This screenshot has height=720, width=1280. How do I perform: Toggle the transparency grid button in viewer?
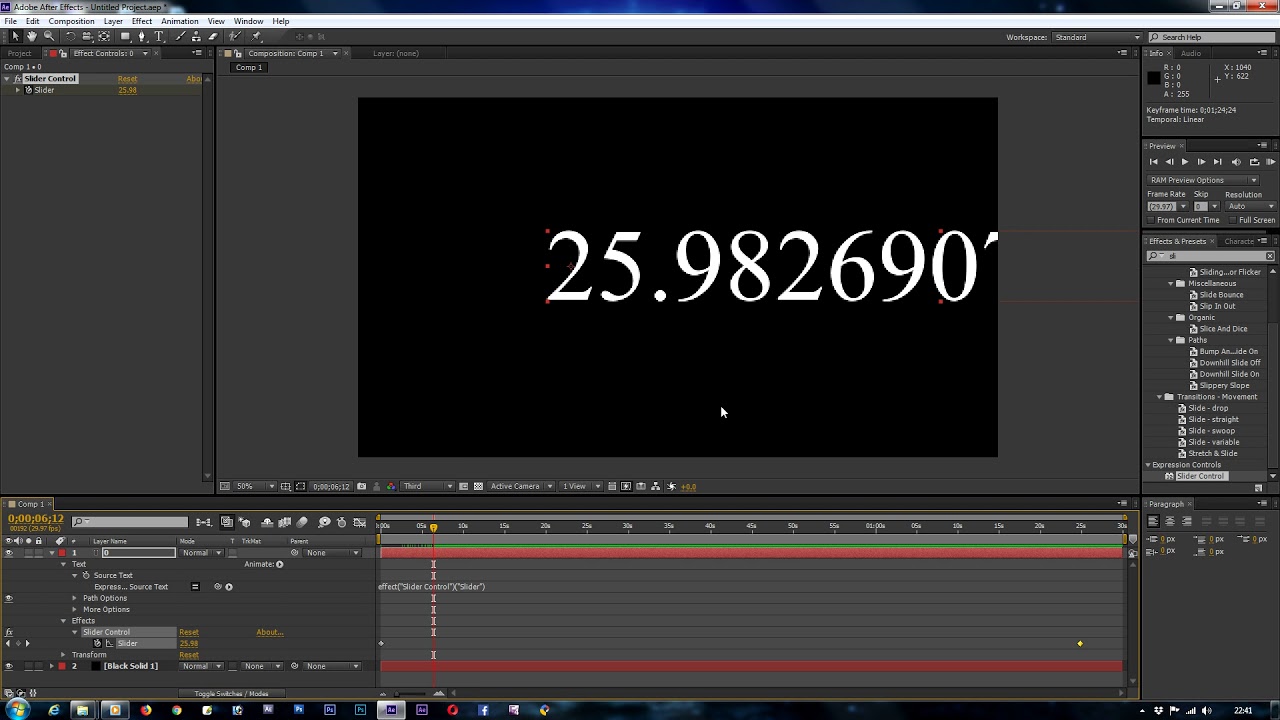pyautogui.click(x=478, y=486)
